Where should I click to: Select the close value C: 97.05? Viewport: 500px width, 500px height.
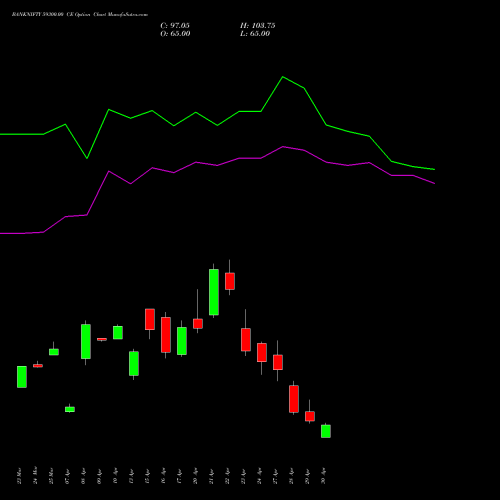point(175,26)
